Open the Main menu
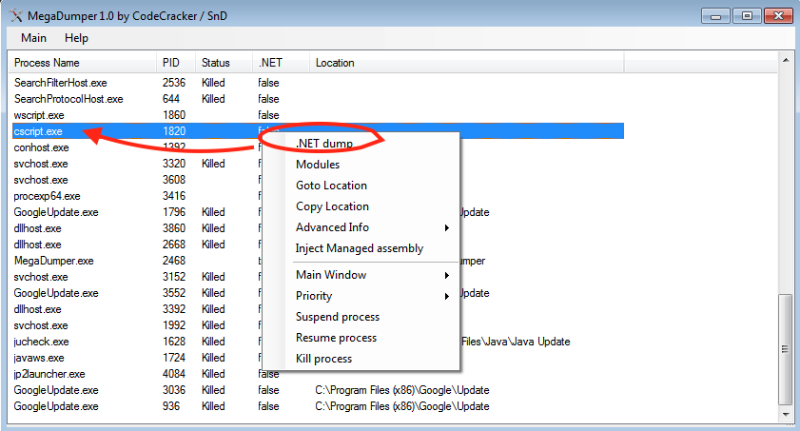Screen dimensions: 800x431 [34, 38]
